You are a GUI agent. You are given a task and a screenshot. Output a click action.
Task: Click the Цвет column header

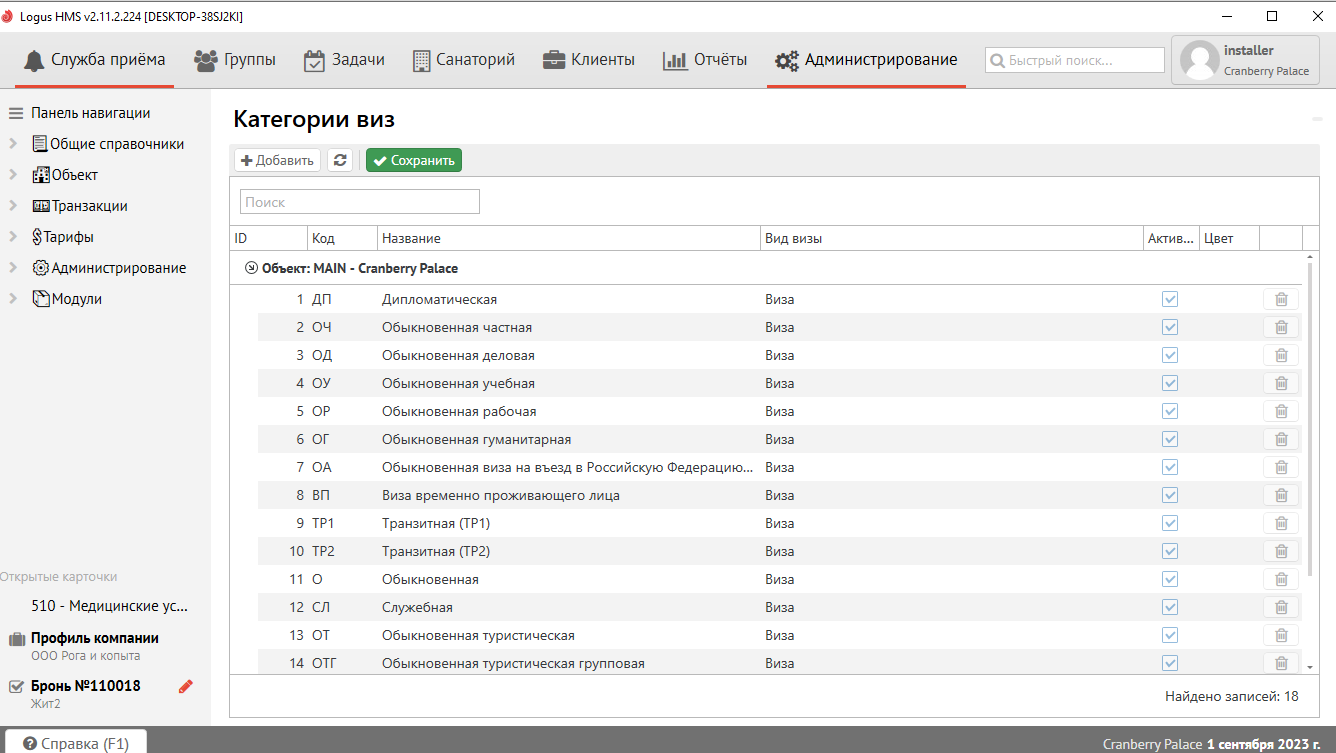click(x=1228, y=238)
